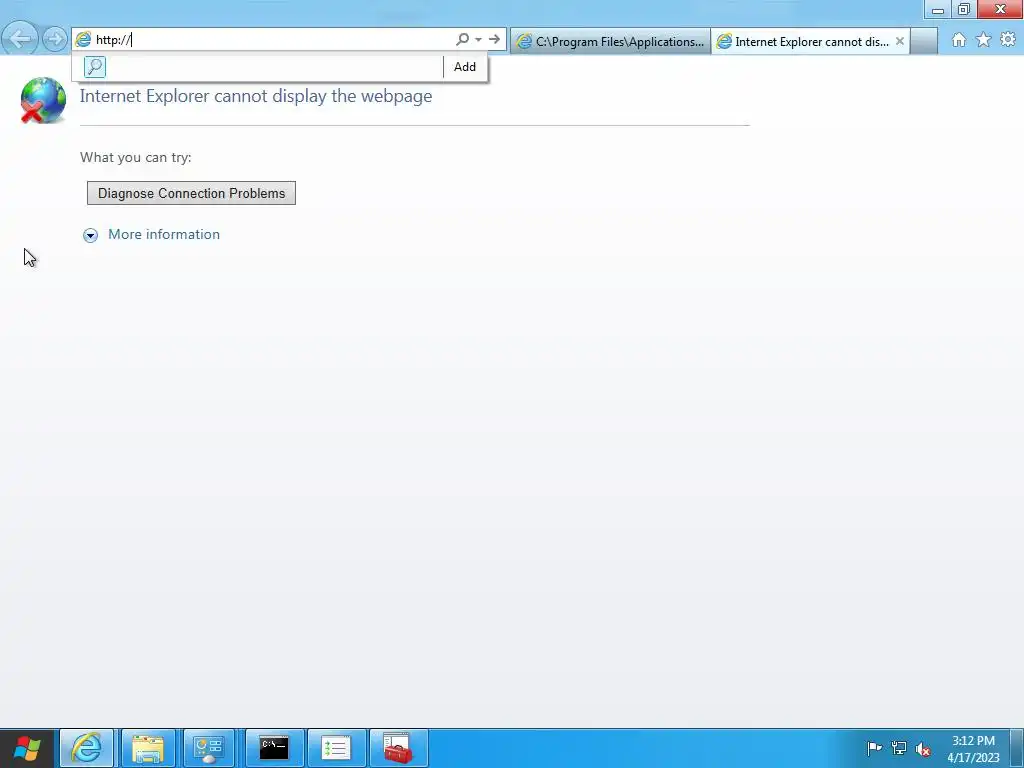Click the Forward navigation arrow button
Screen dimensions: 1024x768
(55, 39)
